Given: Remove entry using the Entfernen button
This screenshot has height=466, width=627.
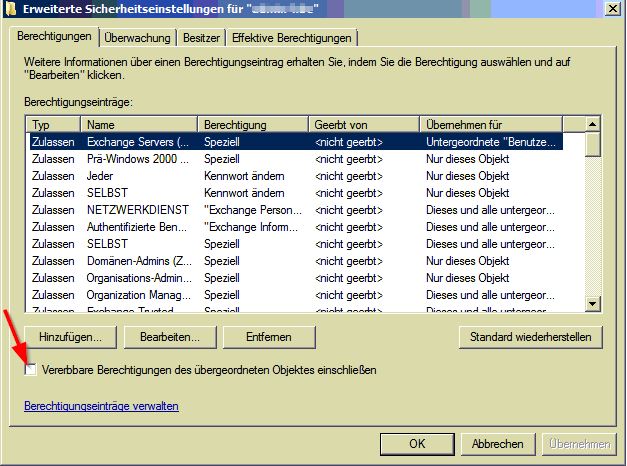Looking at the screenshot, I should pos(267,337).
